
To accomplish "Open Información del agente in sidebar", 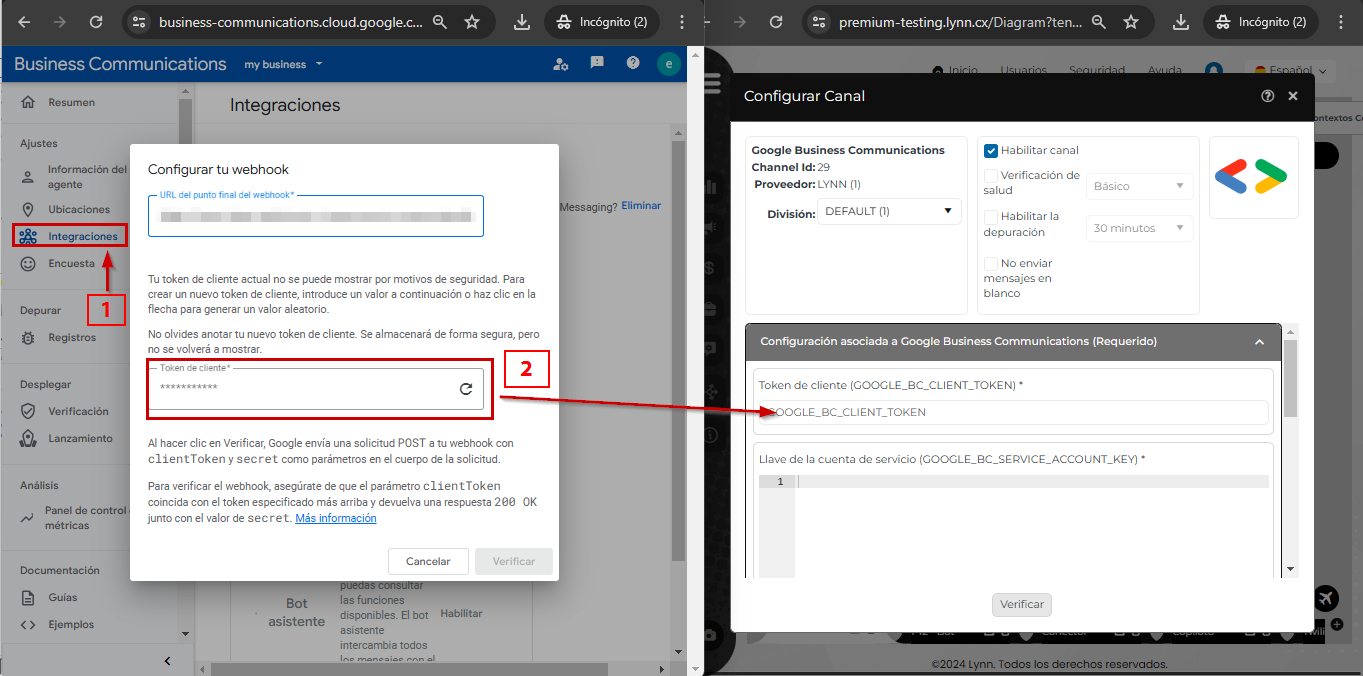I will [x=87, y=177].
